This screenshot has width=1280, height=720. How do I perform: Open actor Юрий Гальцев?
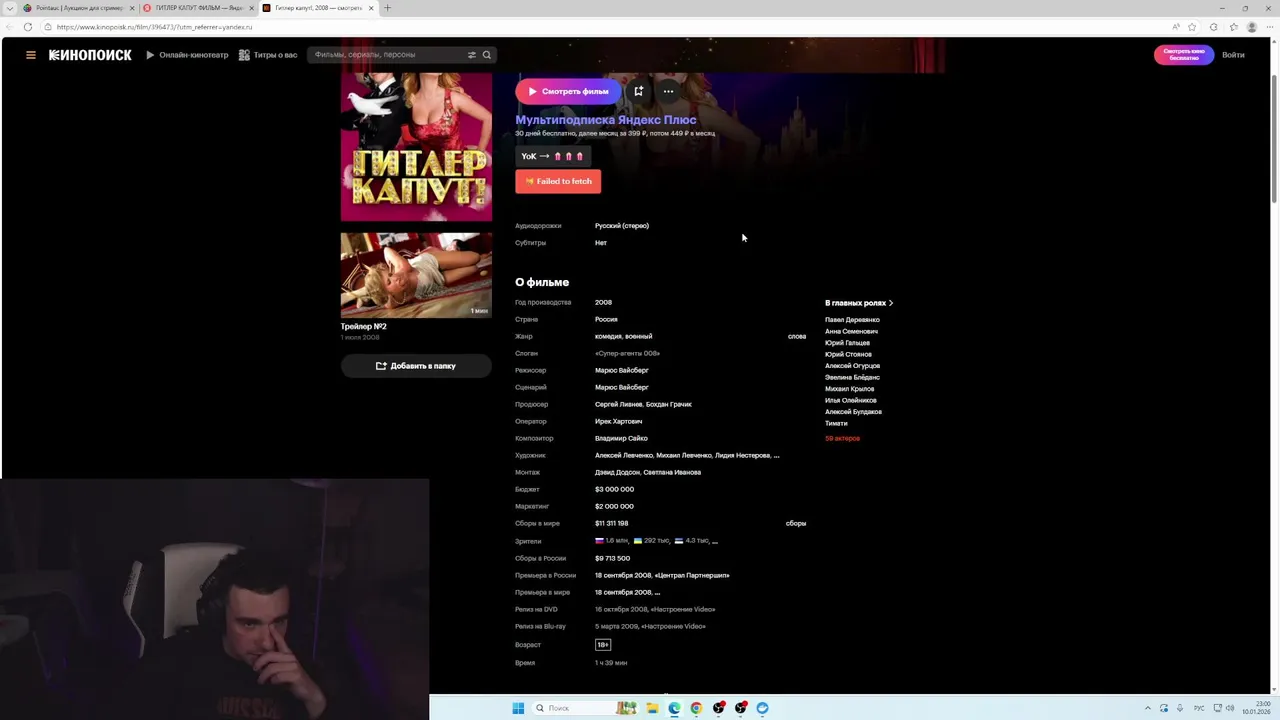point(847,343)
